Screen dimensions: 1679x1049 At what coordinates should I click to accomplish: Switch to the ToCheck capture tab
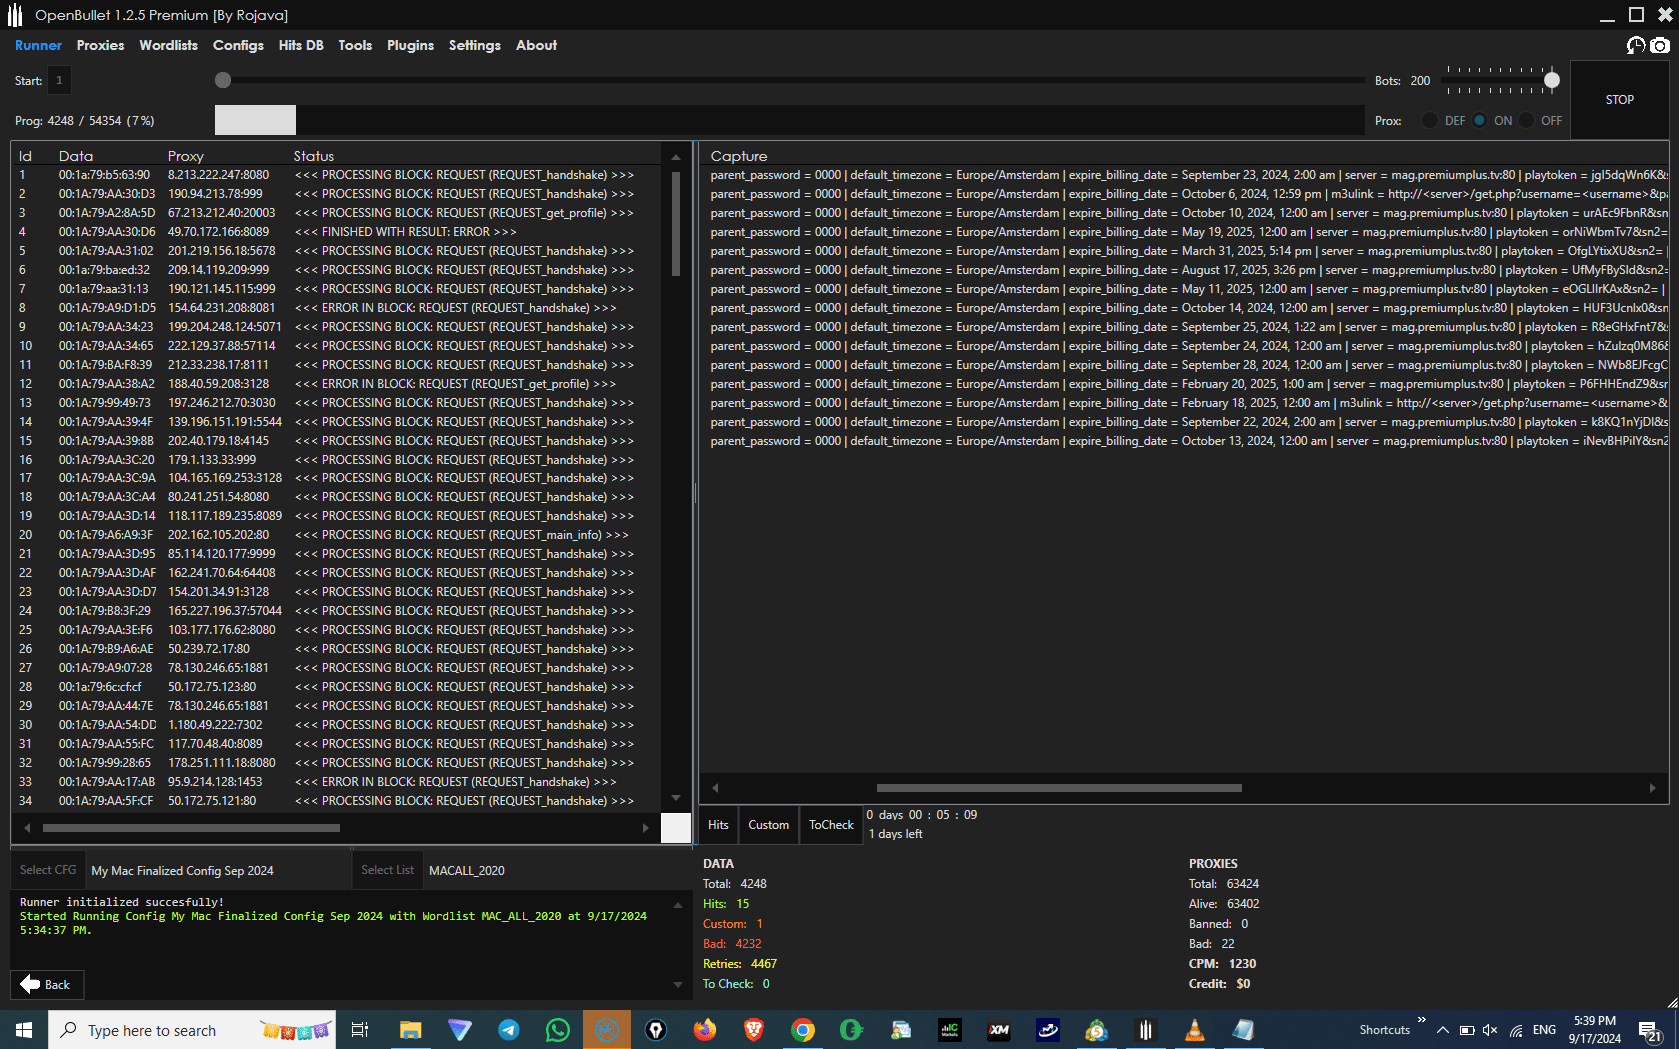click(831, 825)
